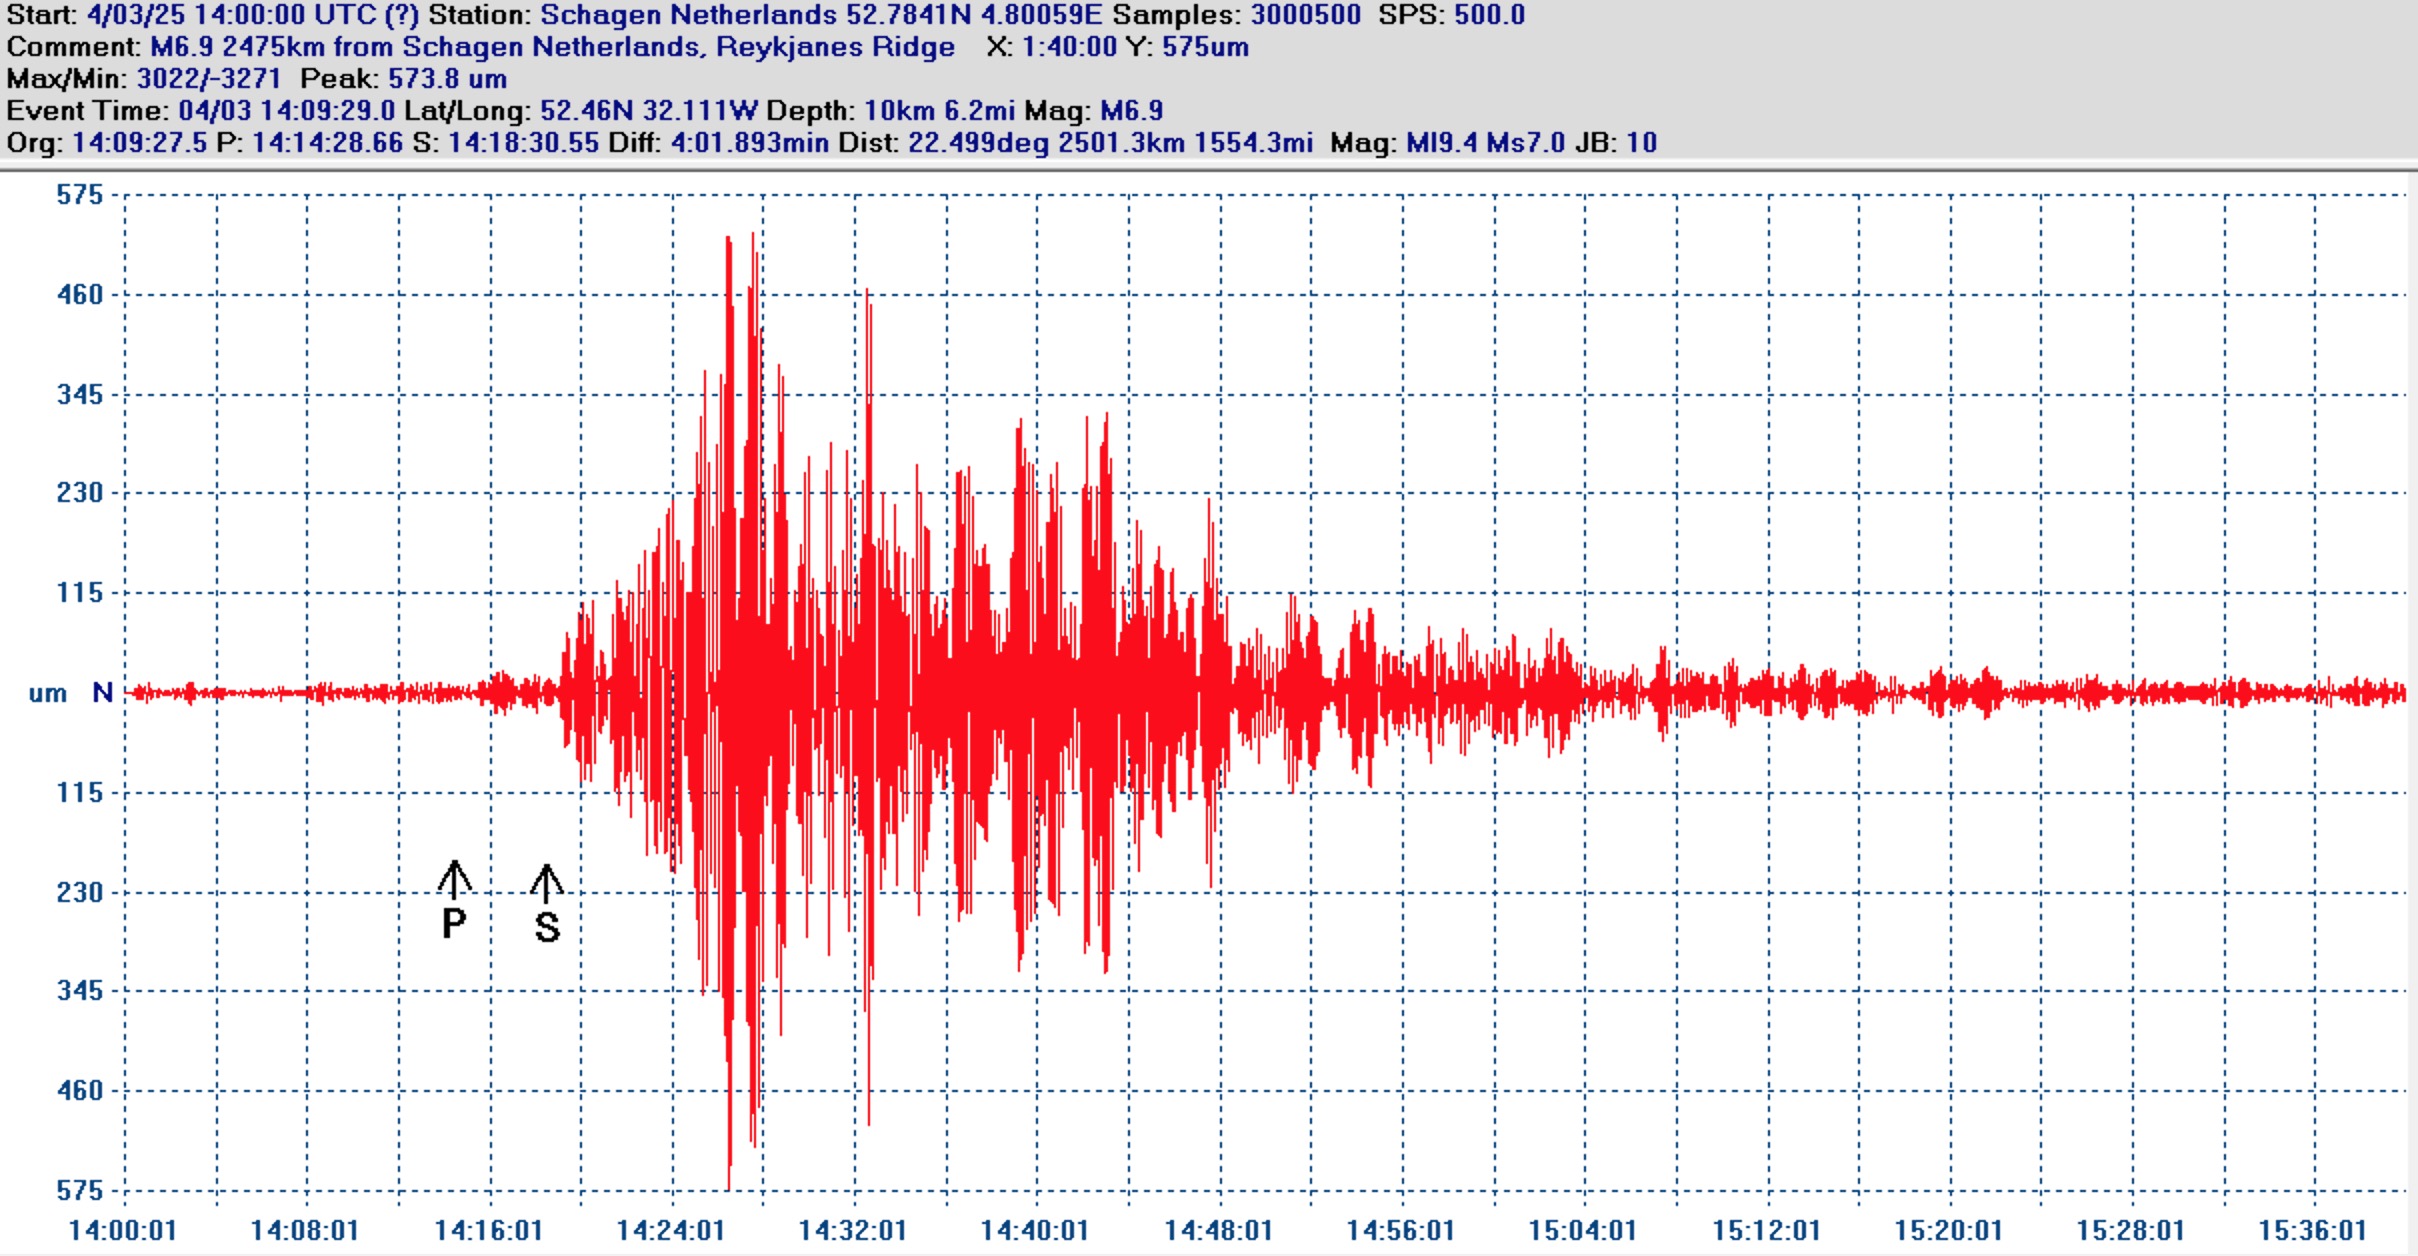The width and height of the screenshot is (2418, 1256).
Task: Click the P wave arrival arrow marker
Action: [x=454, y=879]
